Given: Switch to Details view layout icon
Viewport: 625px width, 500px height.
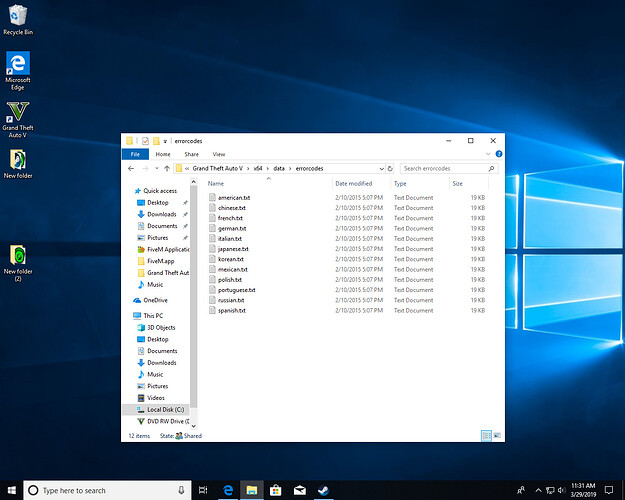Looking at the screenshot, I should (x=486, y=435).
